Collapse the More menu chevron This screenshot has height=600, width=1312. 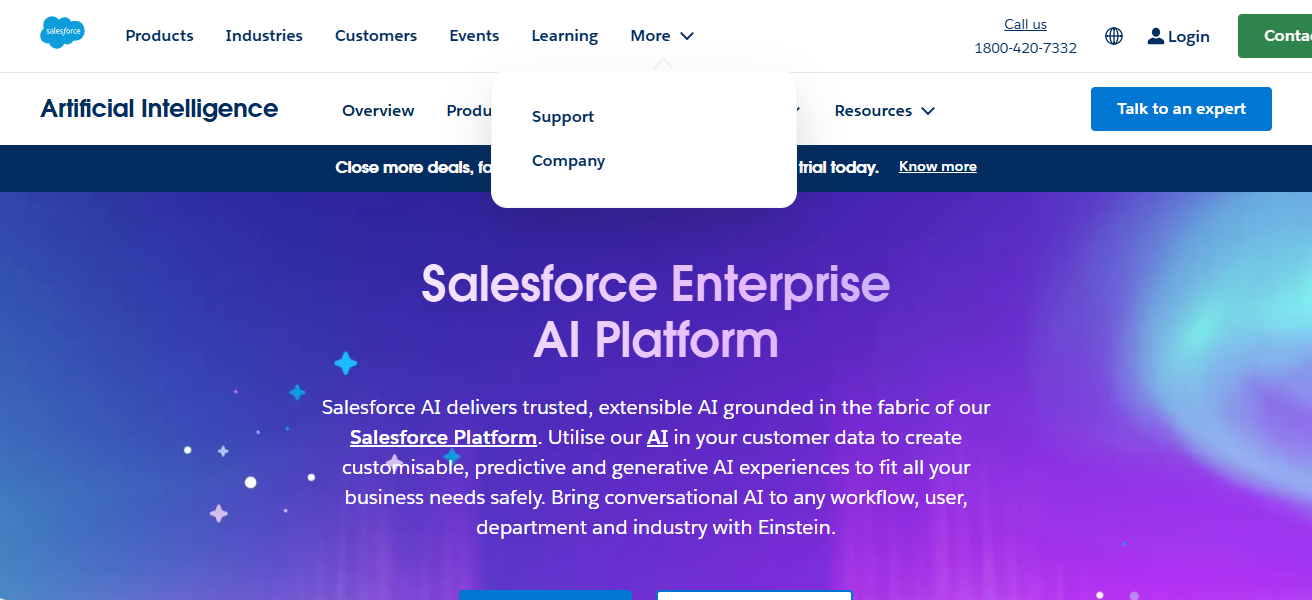687,36
